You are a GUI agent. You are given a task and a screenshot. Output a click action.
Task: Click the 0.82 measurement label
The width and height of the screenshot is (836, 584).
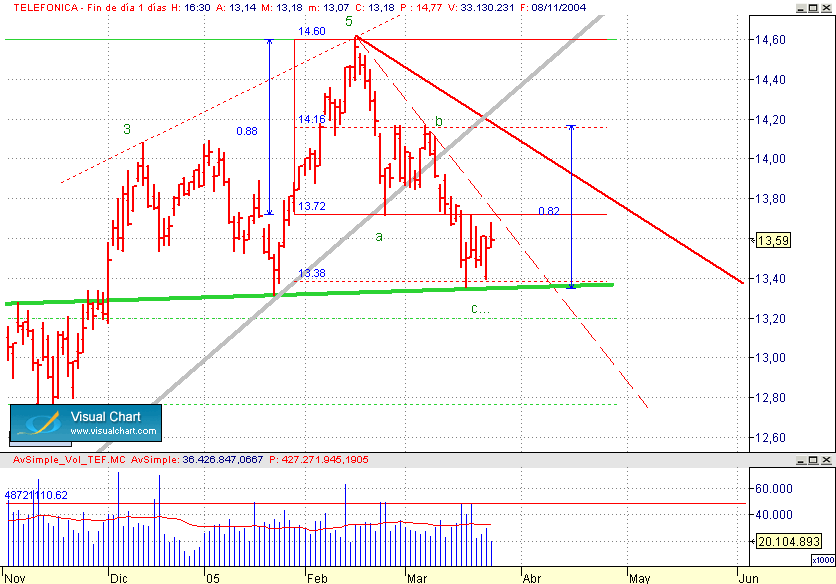coord(549,211)
